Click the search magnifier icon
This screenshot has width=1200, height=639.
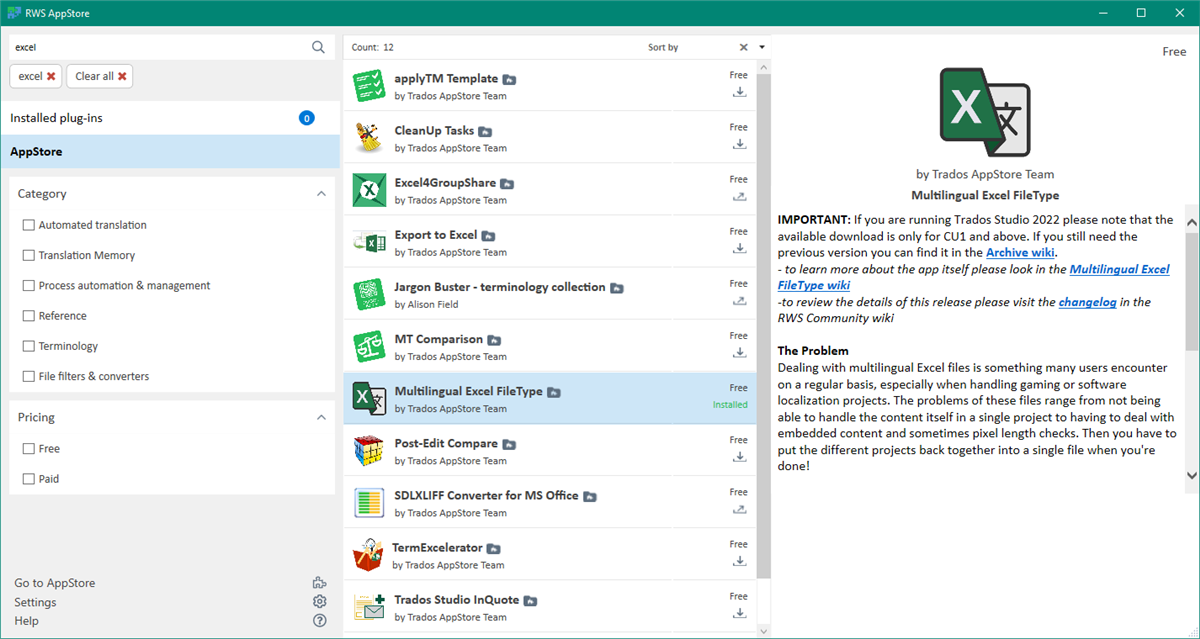click(x=318, y=47)
